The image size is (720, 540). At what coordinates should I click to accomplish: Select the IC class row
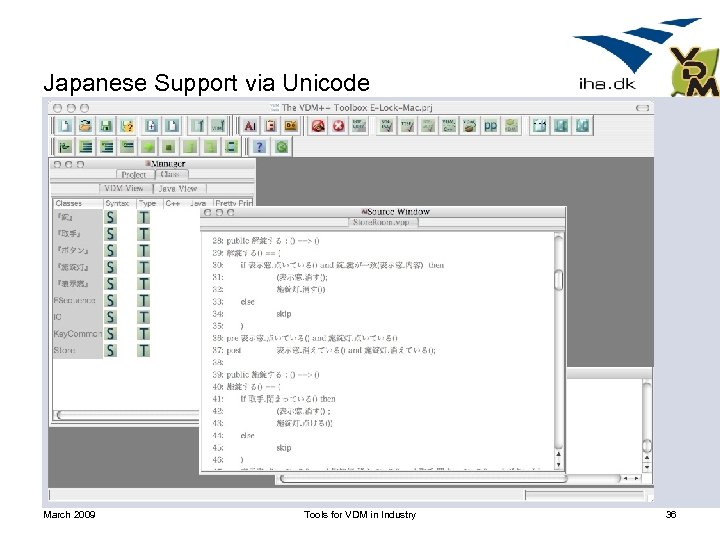[77, 317]
